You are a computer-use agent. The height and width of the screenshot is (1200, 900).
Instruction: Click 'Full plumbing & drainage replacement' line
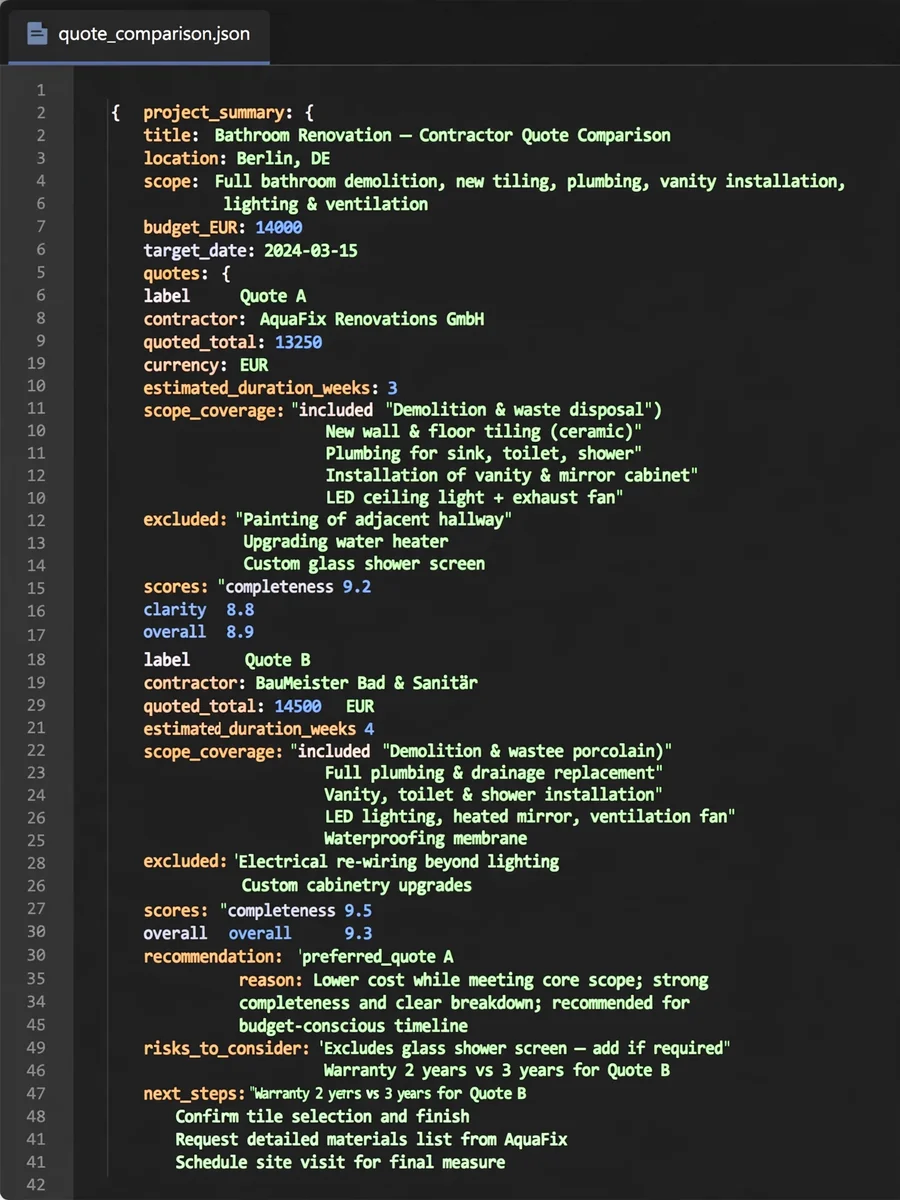(x=494, y=772)
